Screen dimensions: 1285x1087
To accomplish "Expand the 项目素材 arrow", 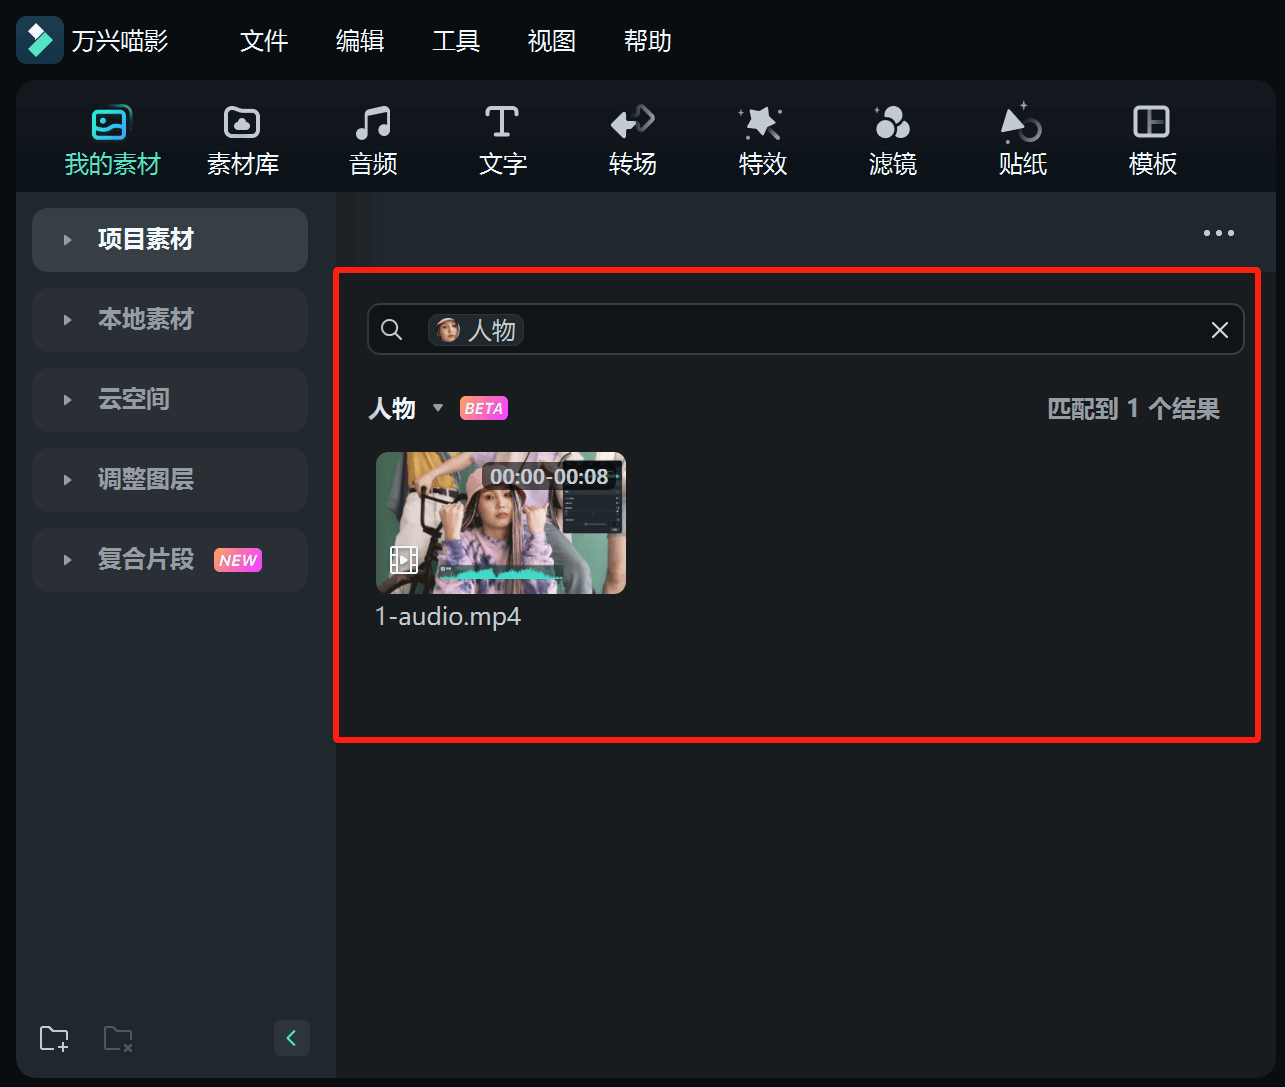I will 68,240.
